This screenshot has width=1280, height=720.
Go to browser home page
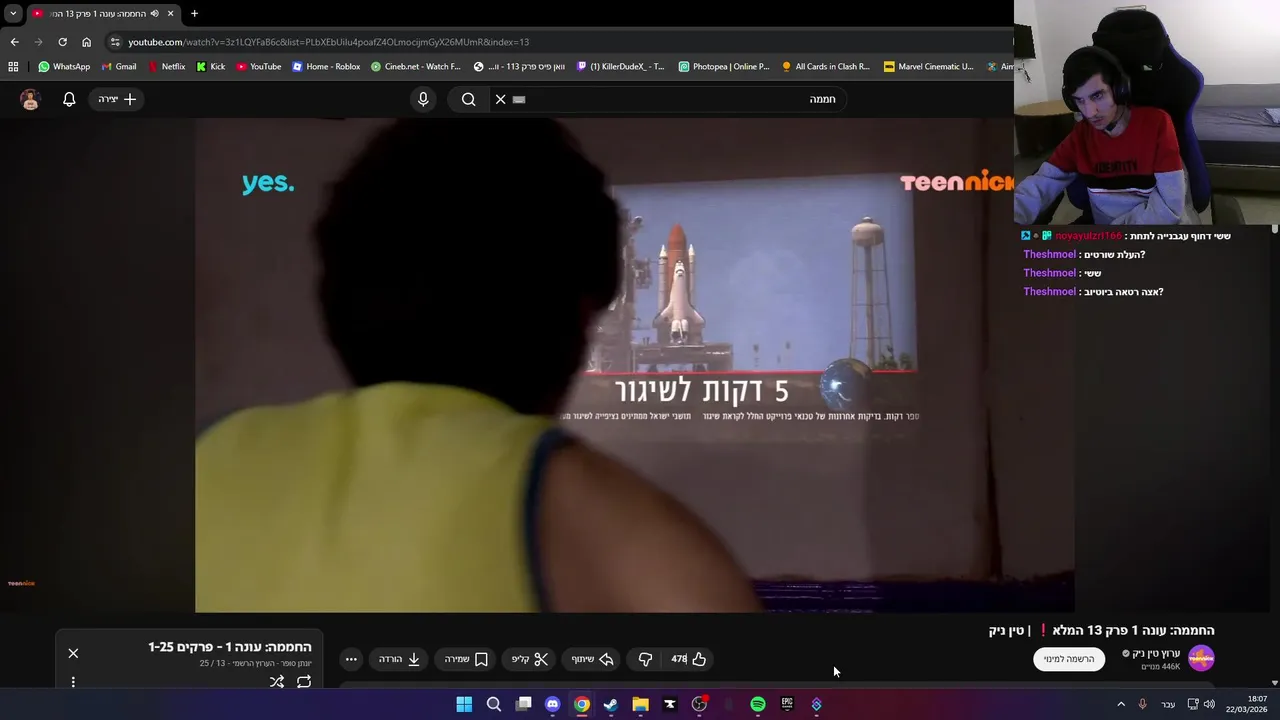(x=86, y=42)
